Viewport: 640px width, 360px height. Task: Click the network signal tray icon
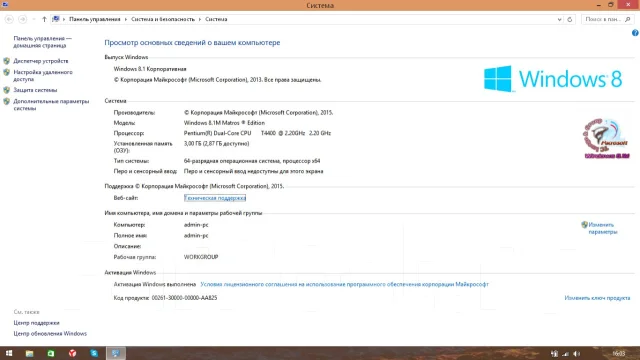coord(565,353)
